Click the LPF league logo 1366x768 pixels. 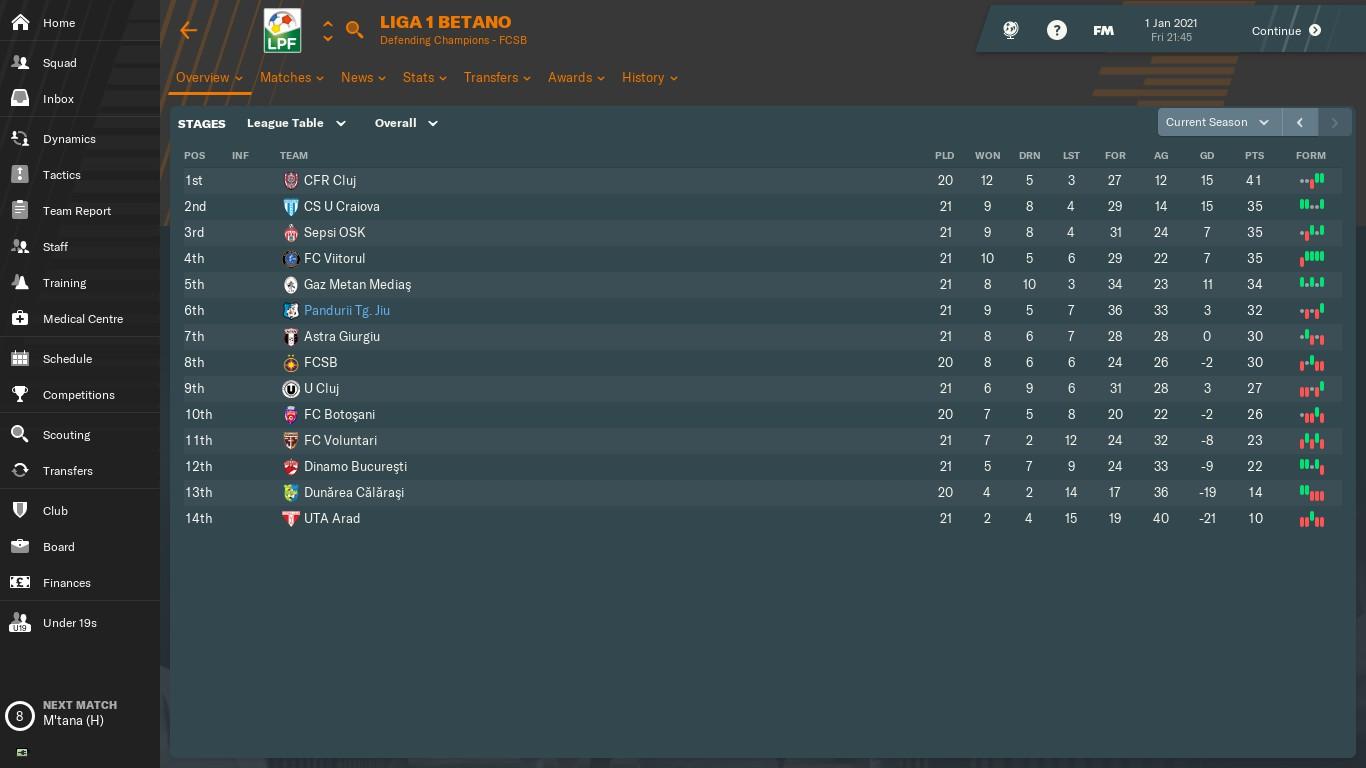[282, 30]
